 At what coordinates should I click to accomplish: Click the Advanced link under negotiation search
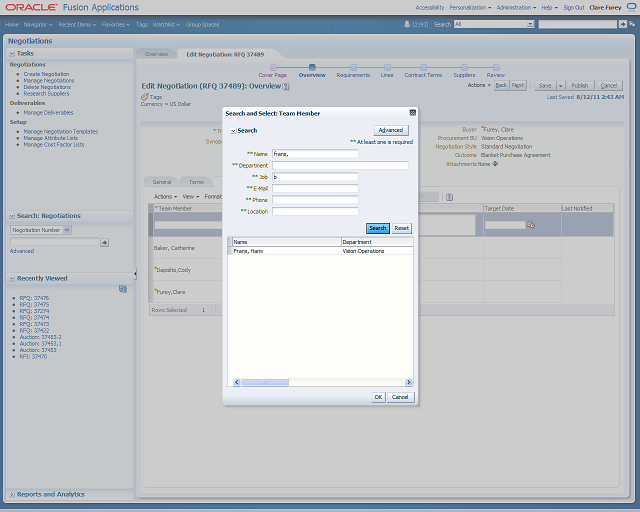click(22, 251)
